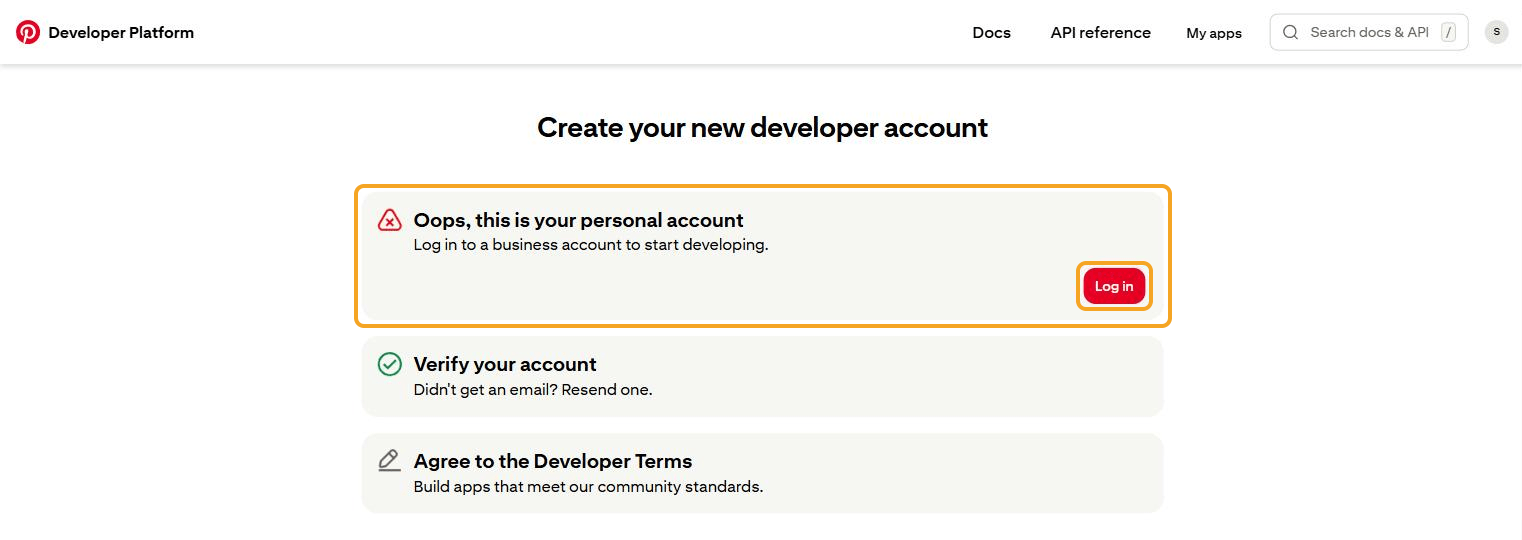Click "Log in to a business account" description
The width and height of the screenshot is (1522, 540).
[x=591, y=245]
